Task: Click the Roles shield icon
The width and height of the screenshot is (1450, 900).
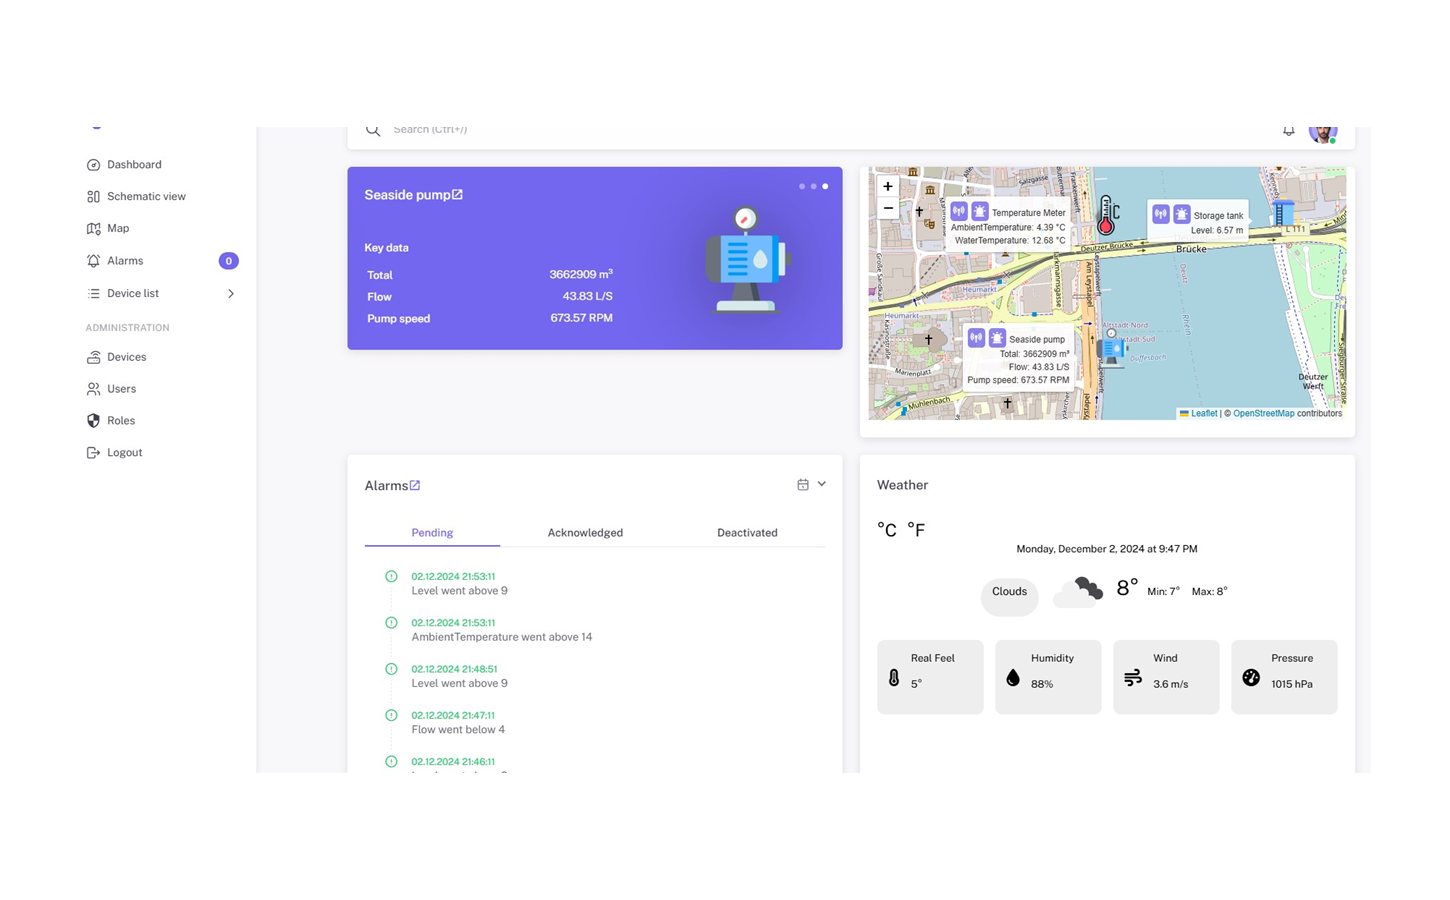Action: click(93, 420)
